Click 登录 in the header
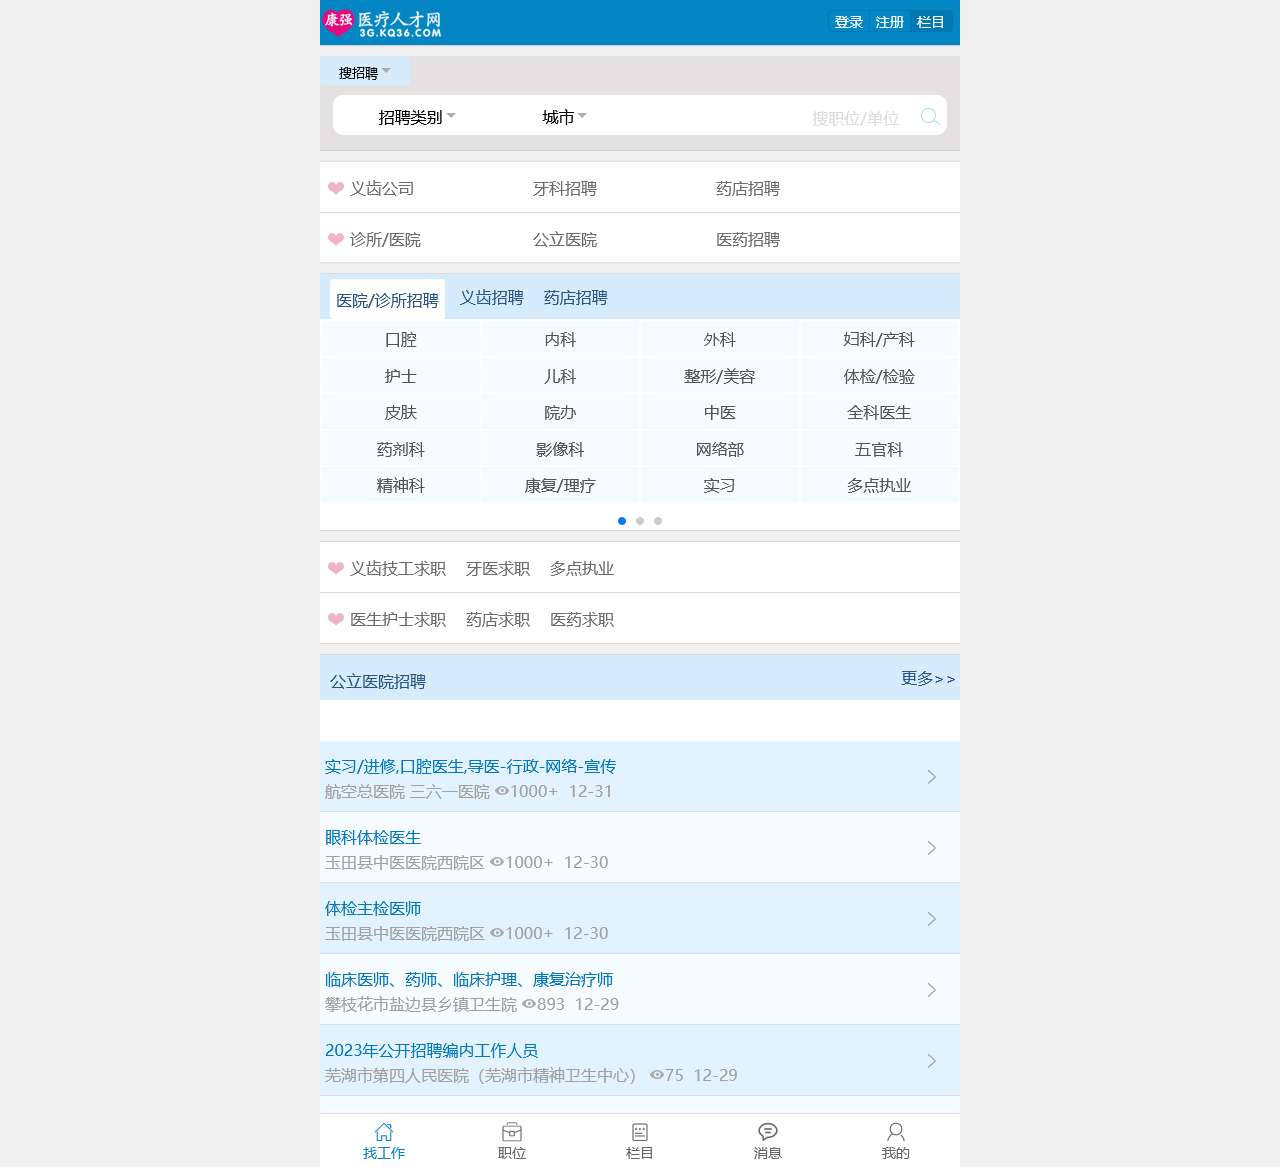This screenshot has height=1167, width=1280. click(x=849, y=22)
